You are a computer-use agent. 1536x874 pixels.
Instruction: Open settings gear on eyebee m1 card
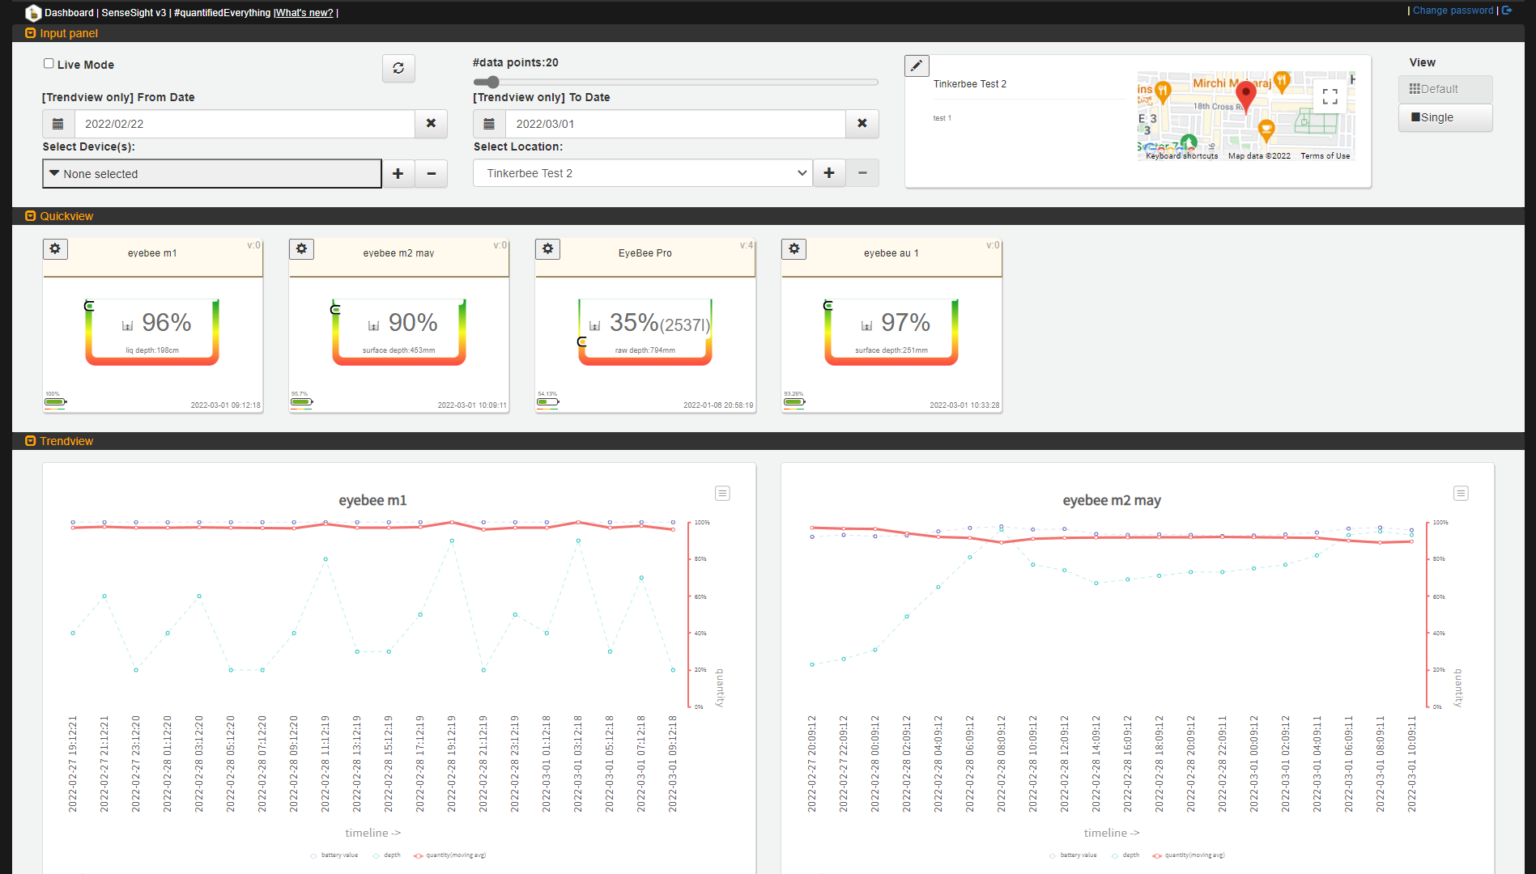tap(55, 249)
